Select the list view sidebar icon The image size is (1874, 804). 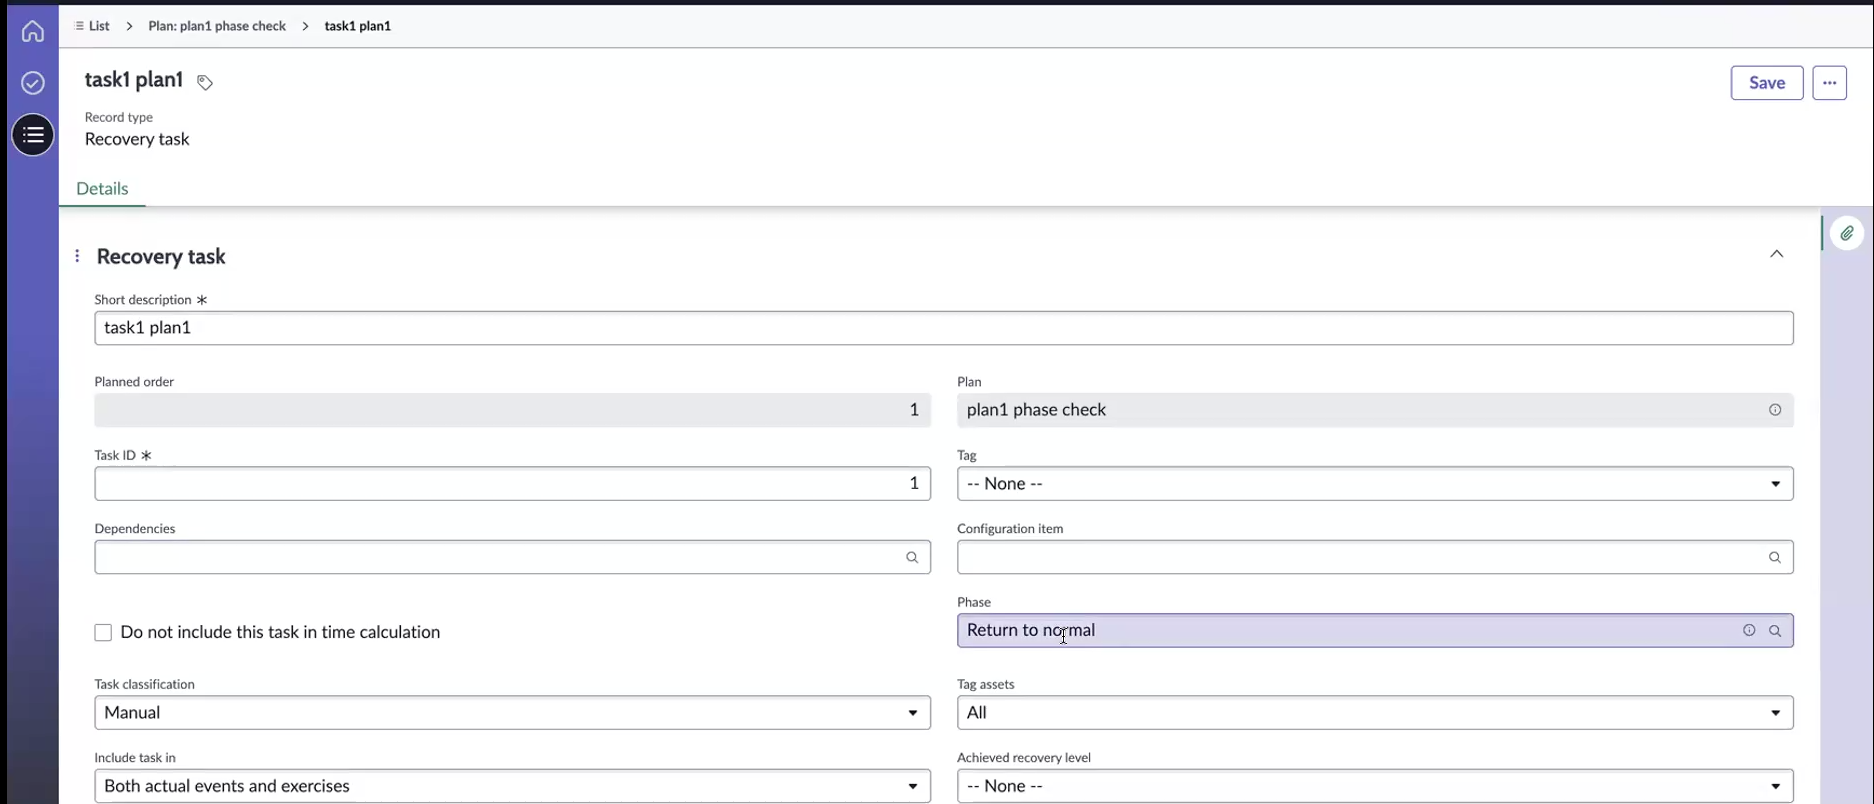(33, 134)
